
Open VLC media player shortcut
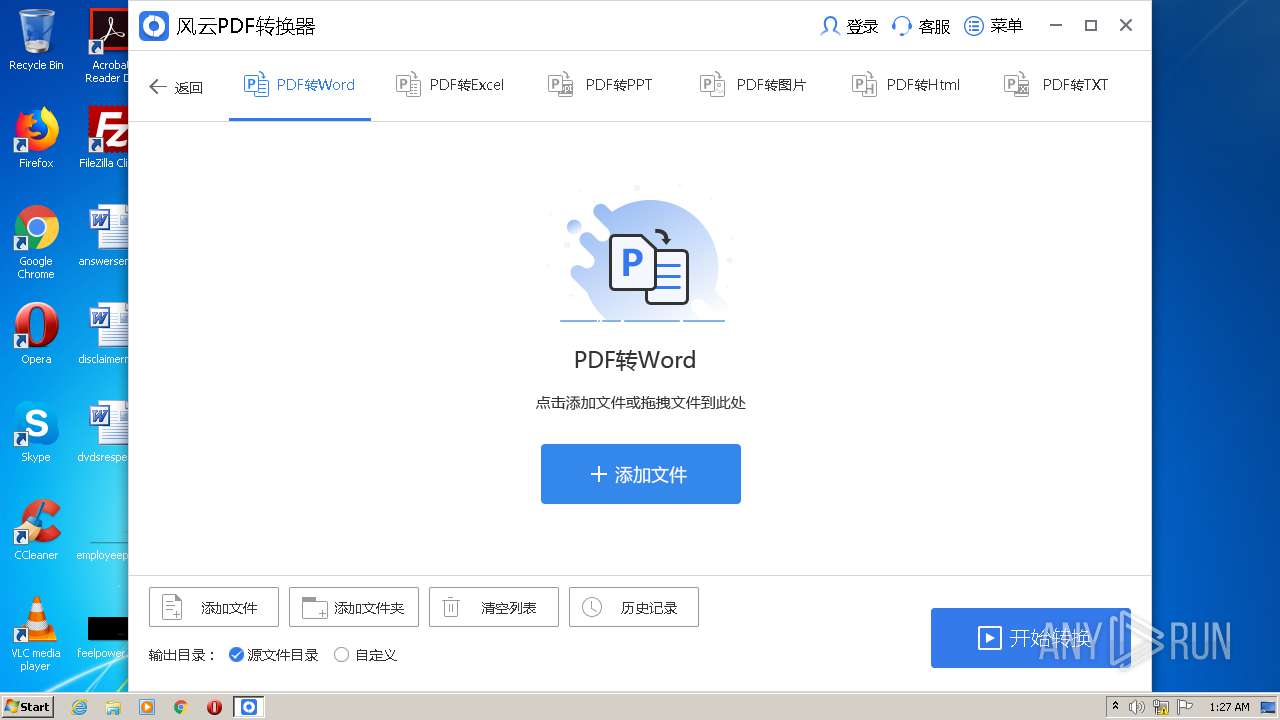coord(36,634)
